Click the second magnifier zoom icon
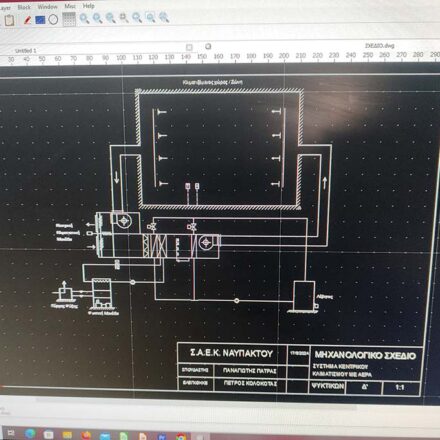 [97, 18]
